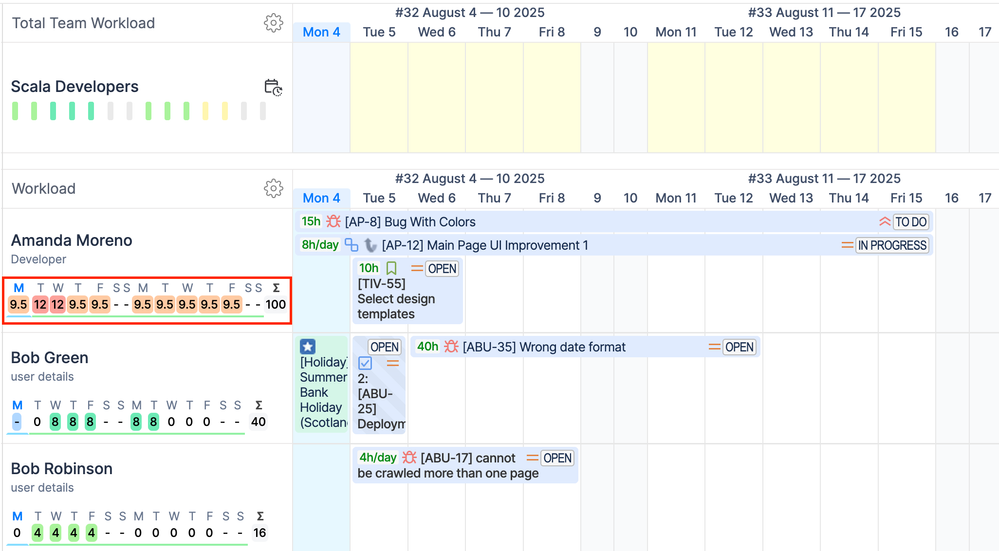The width and height of the screenshot is (999, 551).
Task: Click the OPEN status on ABU-35
Action: [739, 347]
